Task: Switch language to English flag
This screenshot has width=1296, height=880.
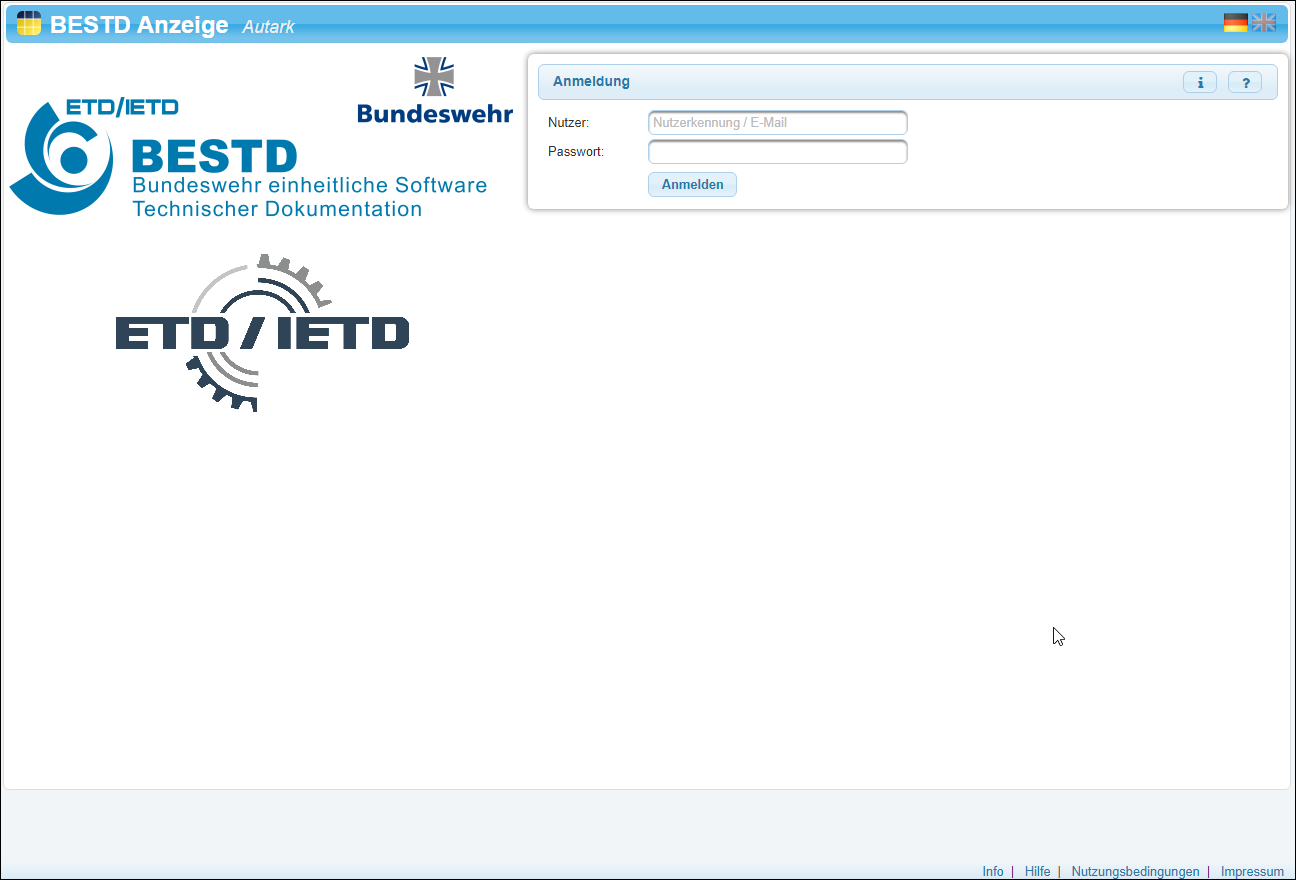Action: tap(1264, 22)
